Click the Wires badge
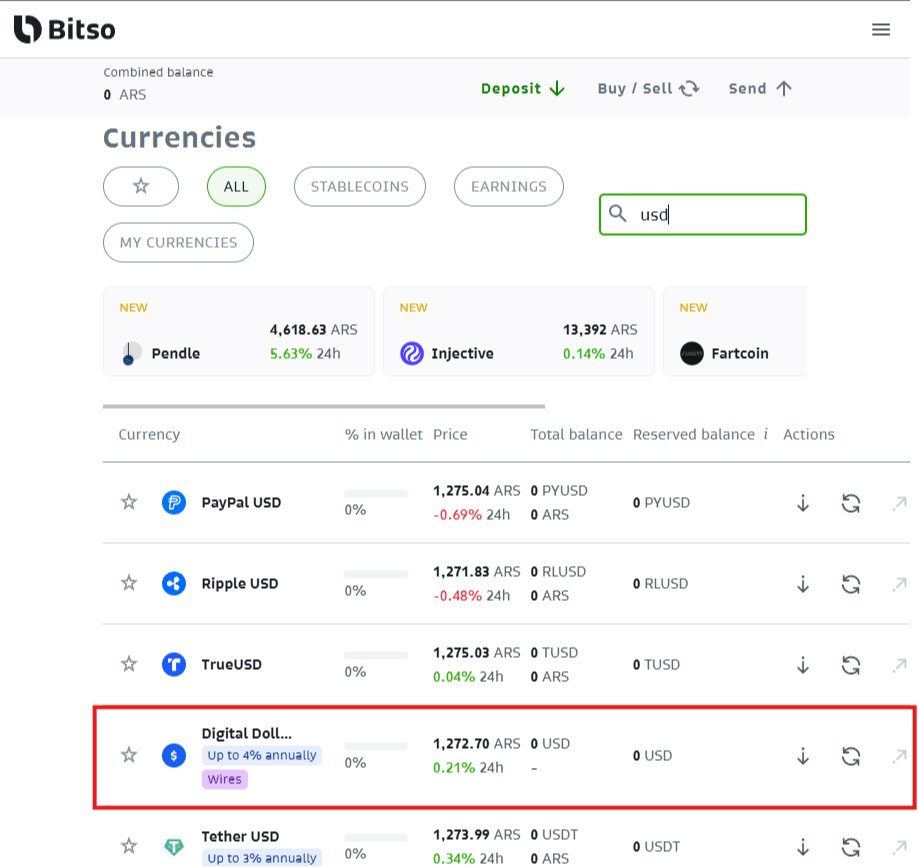This screenshot has height=867, width=918. pos(225,779)
